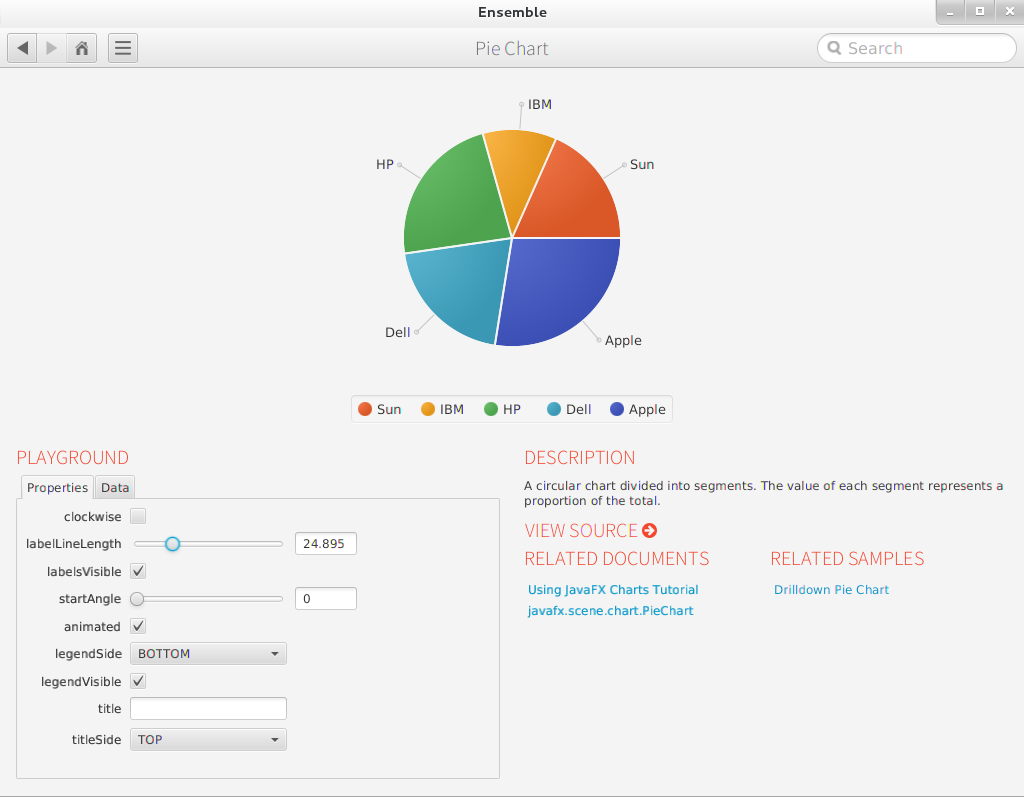Expand the titleSide TOP dropdown
This screenshot has width=1024, height=797.
pos(208,740)
